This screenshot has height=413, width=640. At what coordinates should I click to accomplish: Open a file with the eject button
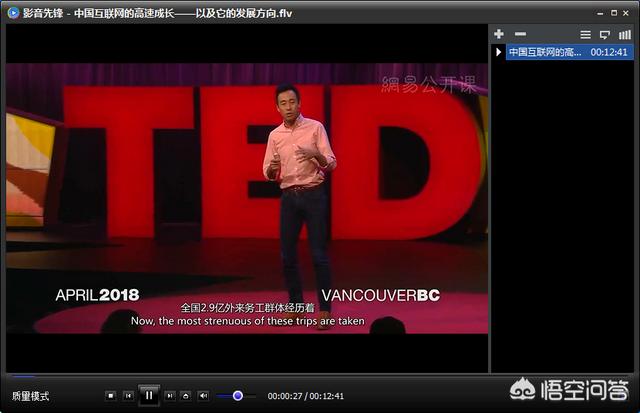[x=186, y=395]
